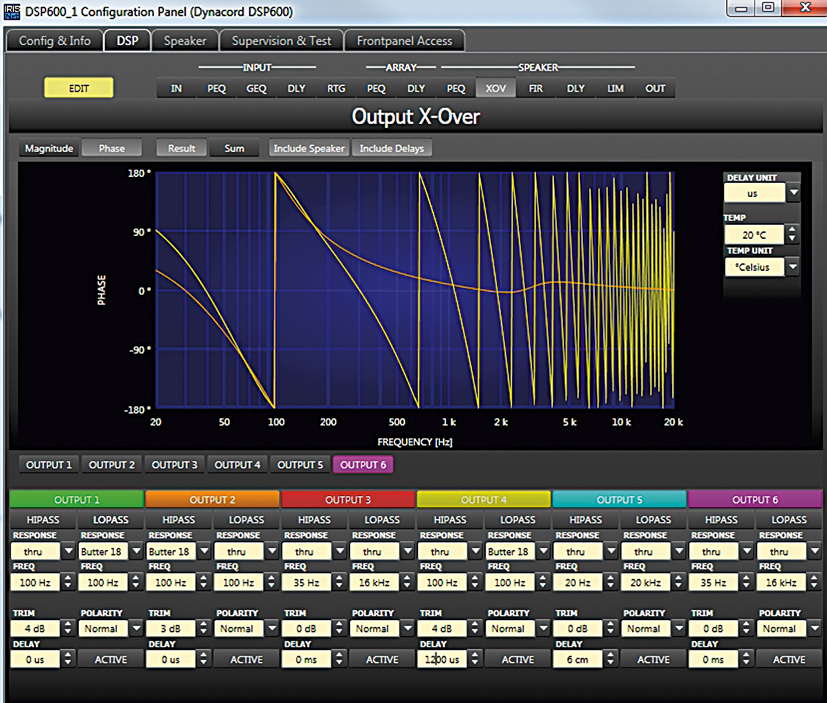Open Output 2 hipass Butter 18 response dropdown
This screenshot has width=827, height=703.
click(x=204, y=552)
